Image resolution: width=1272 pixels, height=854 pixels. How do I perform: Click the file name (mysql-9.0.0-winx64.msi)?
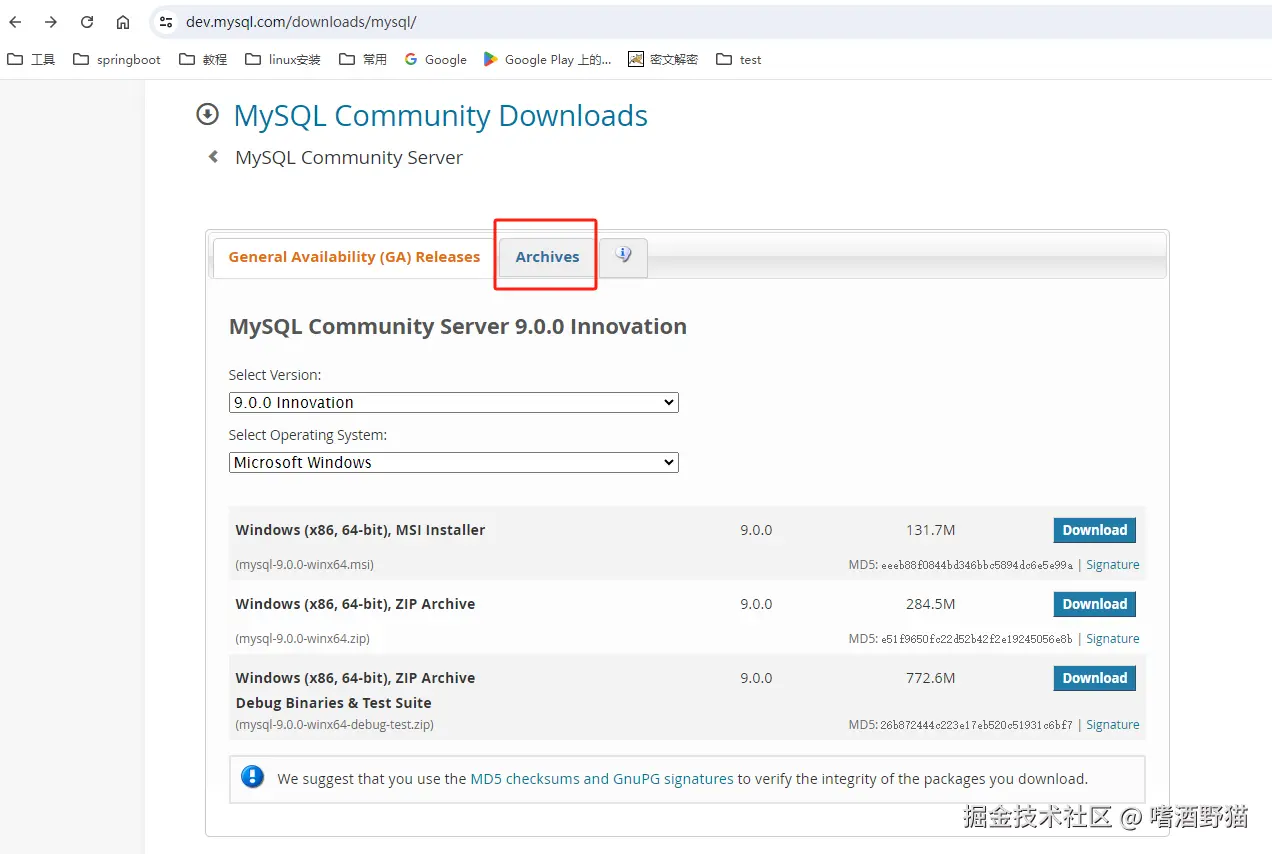tap(305, 565)
